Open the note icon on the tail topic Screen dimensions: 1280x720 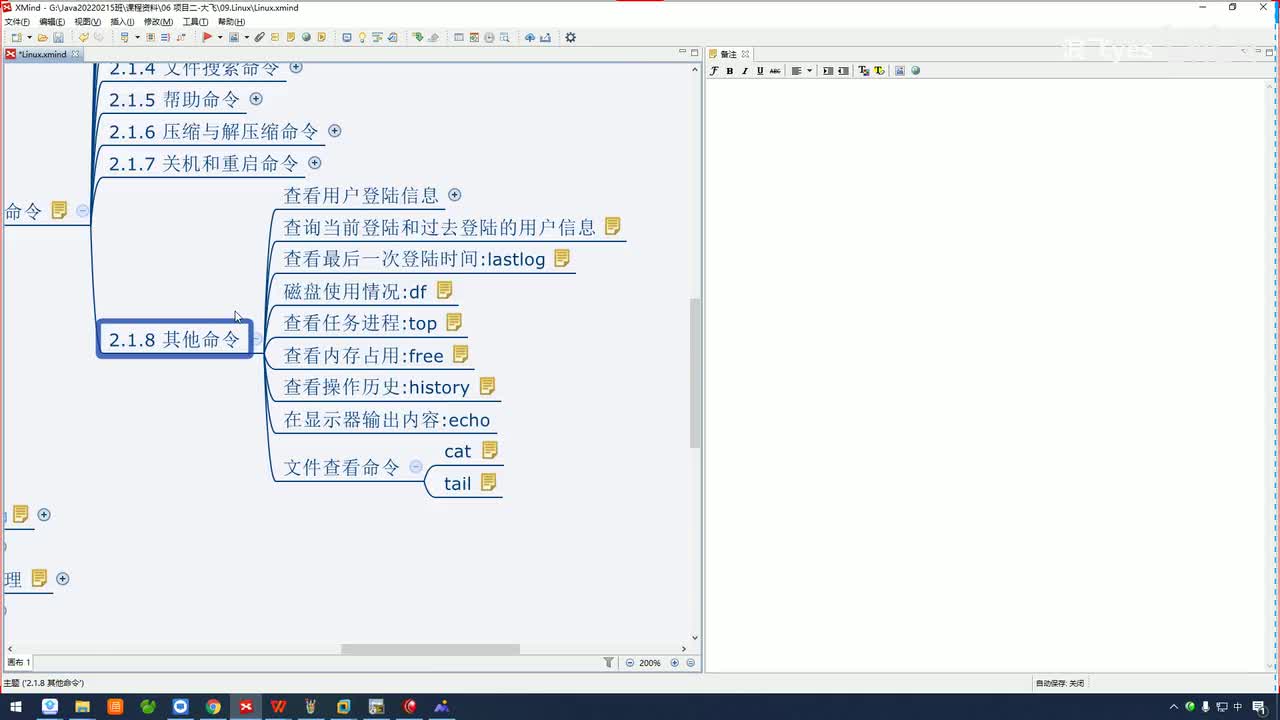tap(489, 482)
